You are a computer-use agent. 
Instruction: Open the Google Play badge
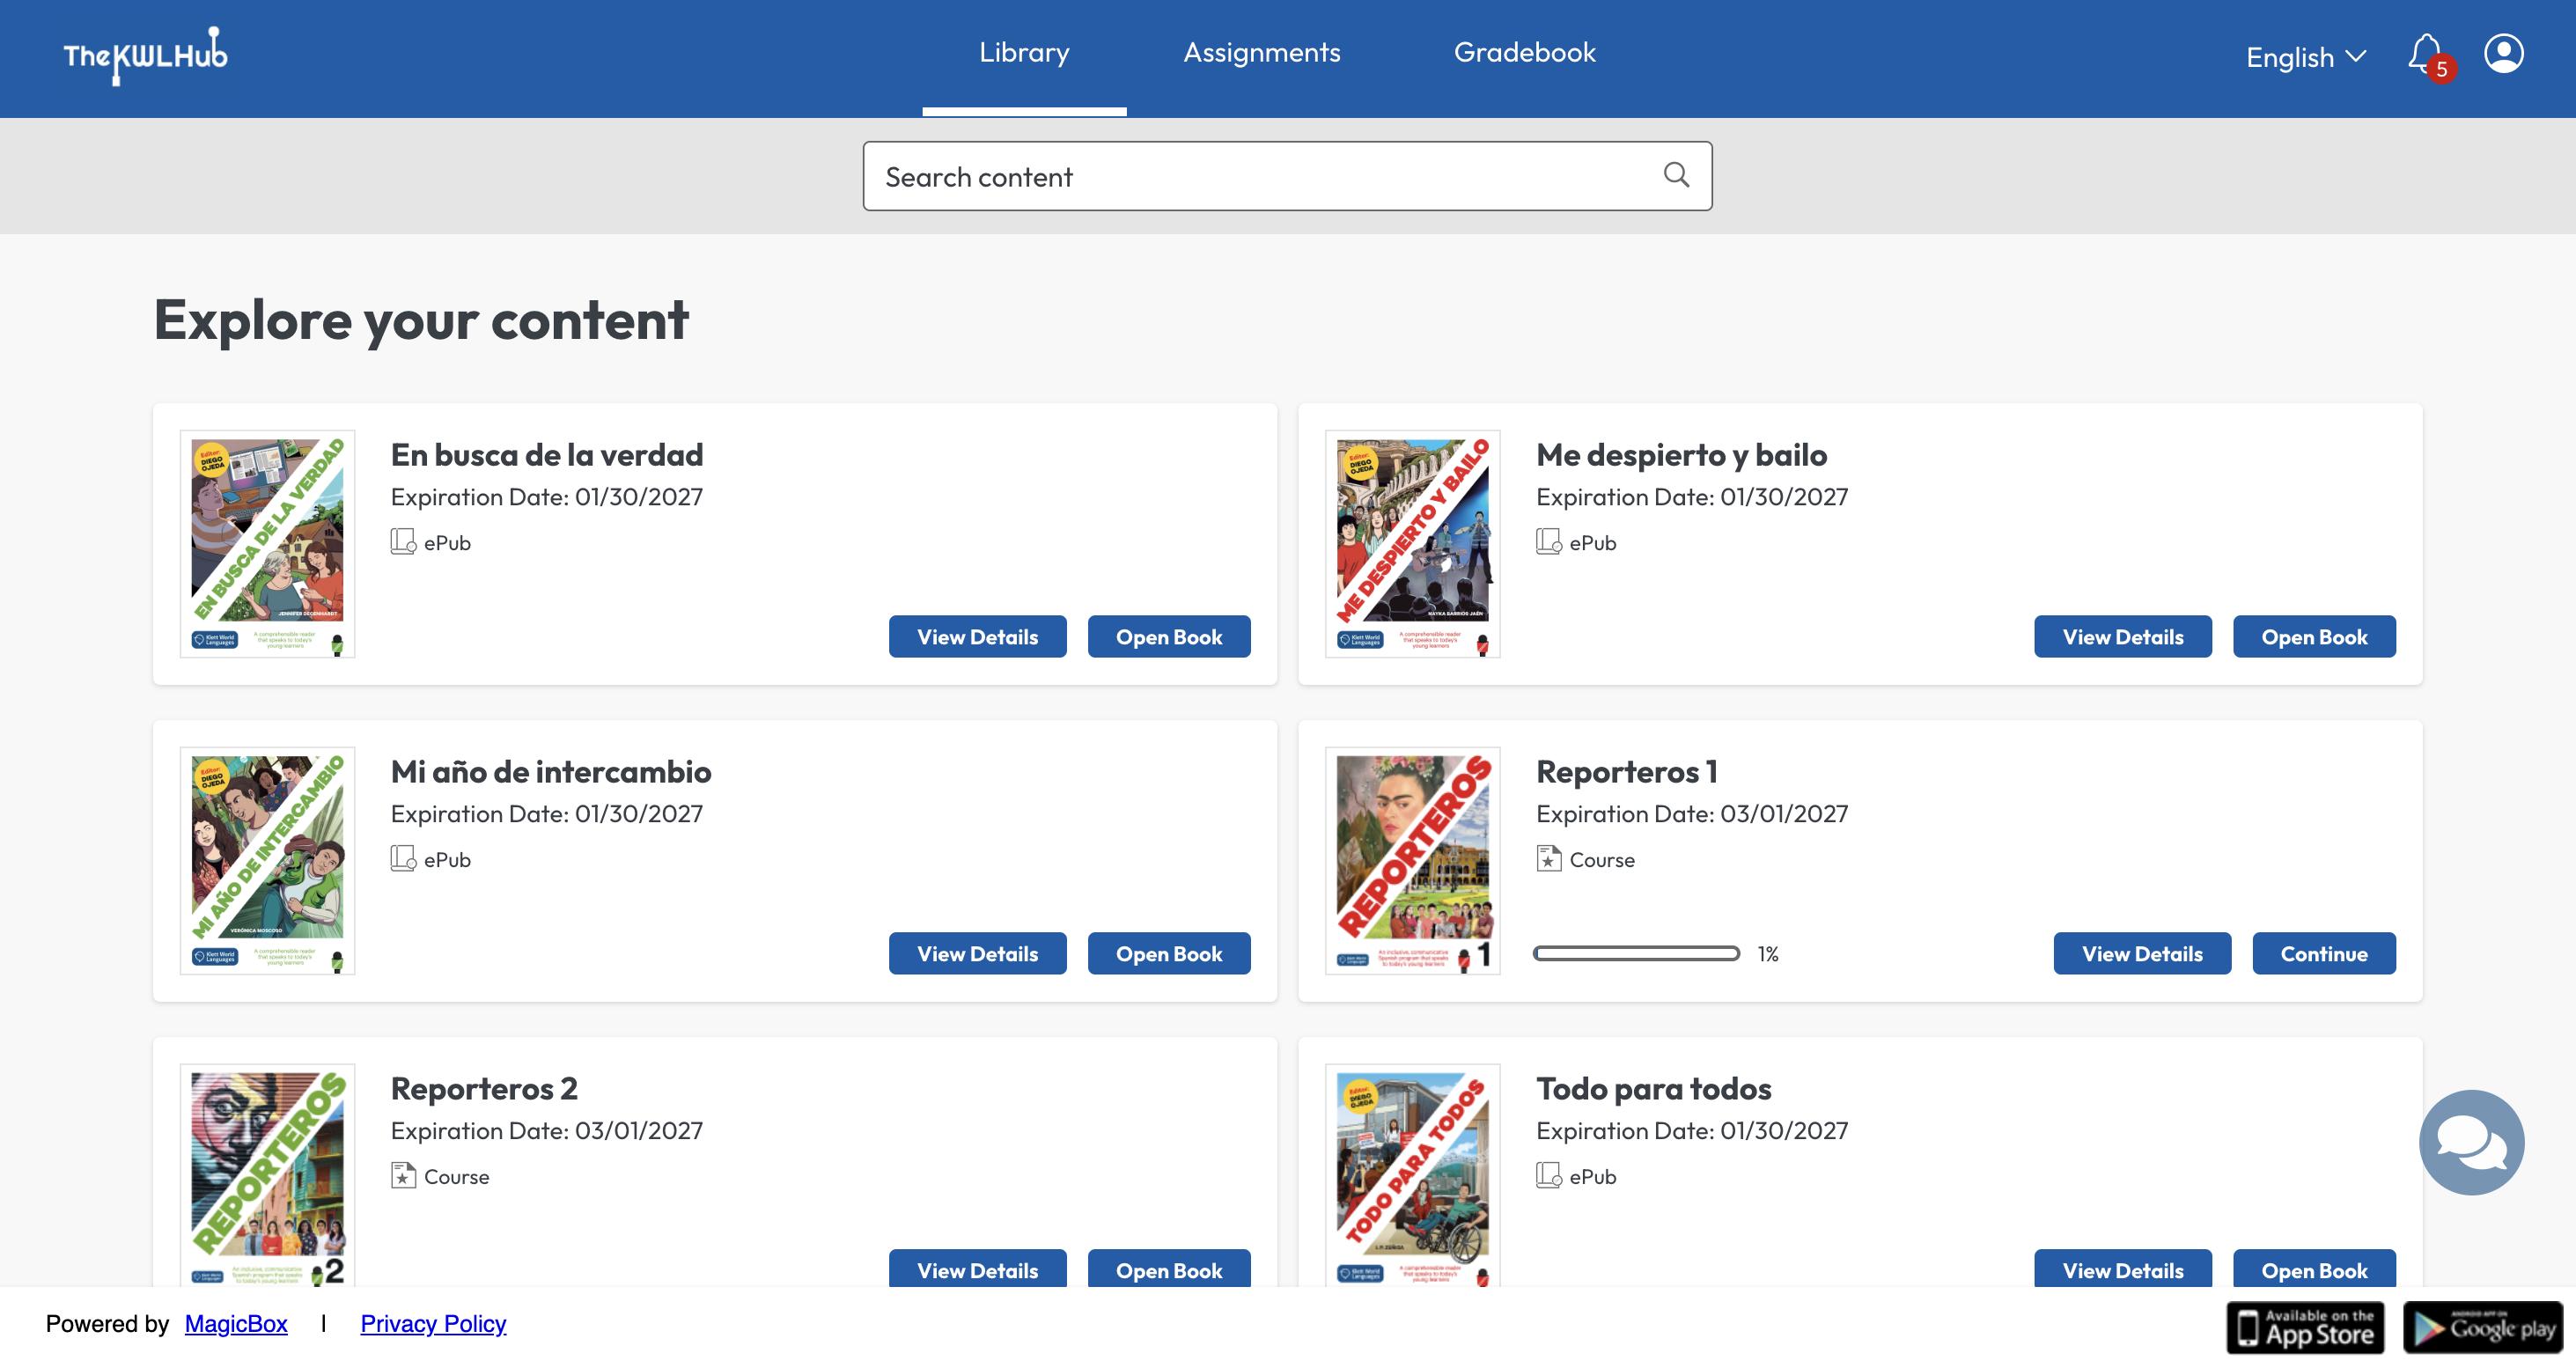point(2483,1327)
